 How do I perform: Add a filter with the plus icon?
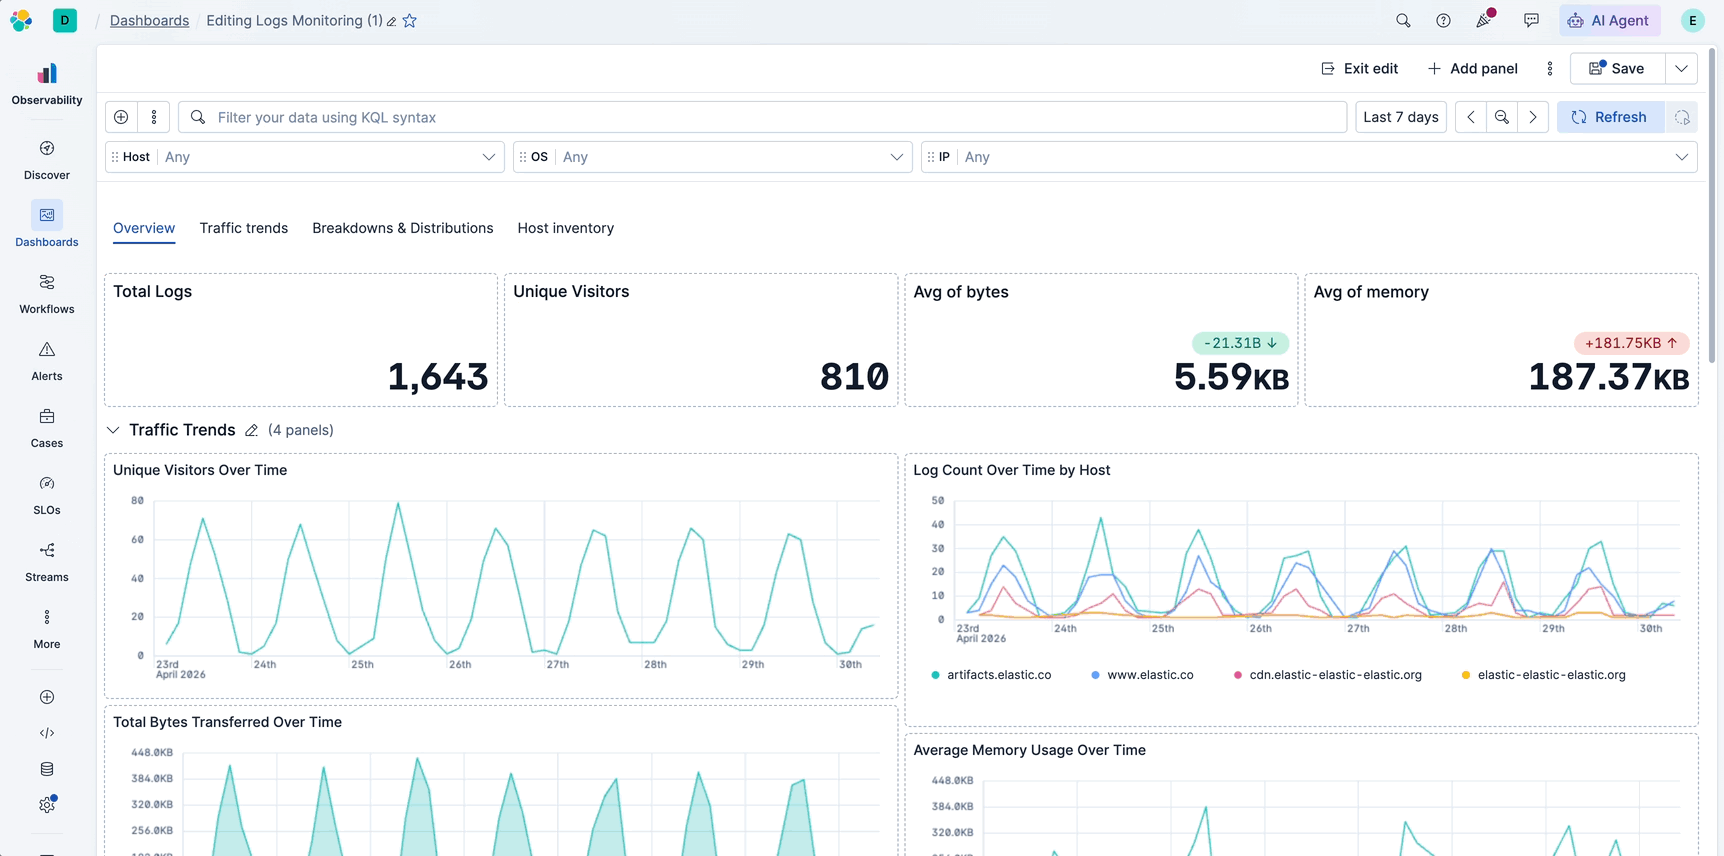point(121,117)
